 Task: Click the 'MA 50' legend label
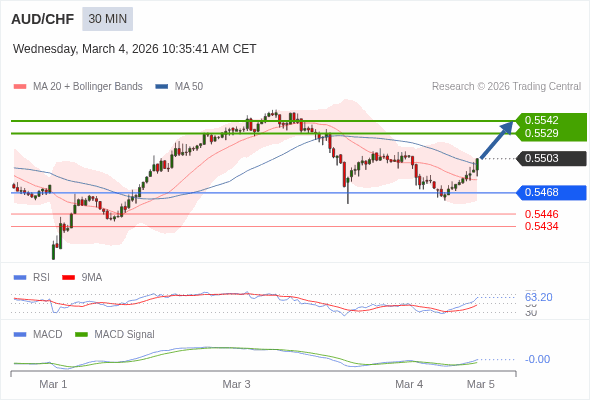[189, 87]
